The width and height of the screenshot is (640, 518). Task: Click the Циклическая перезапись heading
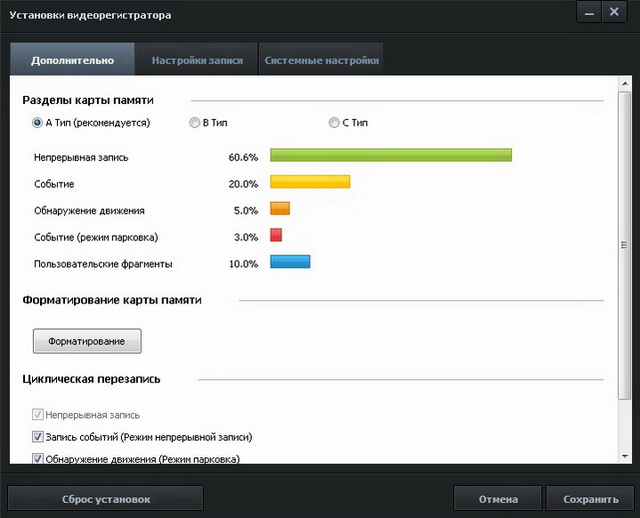coord(91,379)
